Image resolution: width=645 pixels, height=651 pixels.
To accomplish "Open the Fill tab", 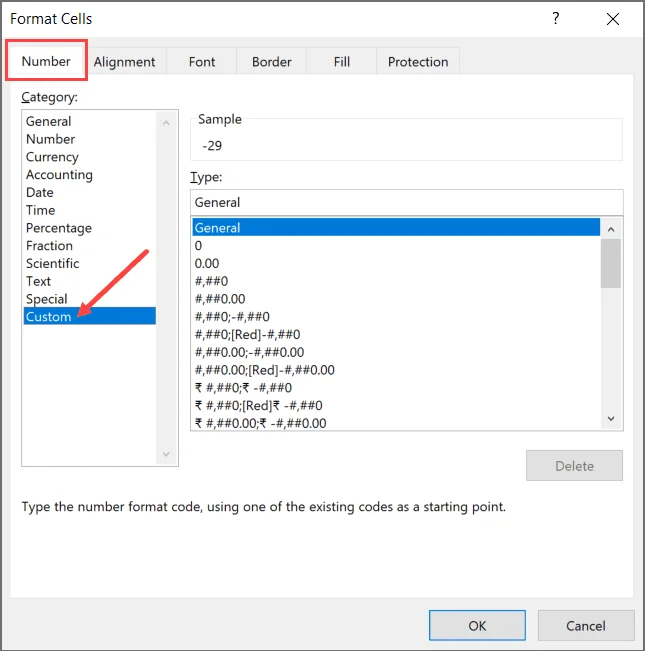I will pyautogui.click(x=342, y=62).
